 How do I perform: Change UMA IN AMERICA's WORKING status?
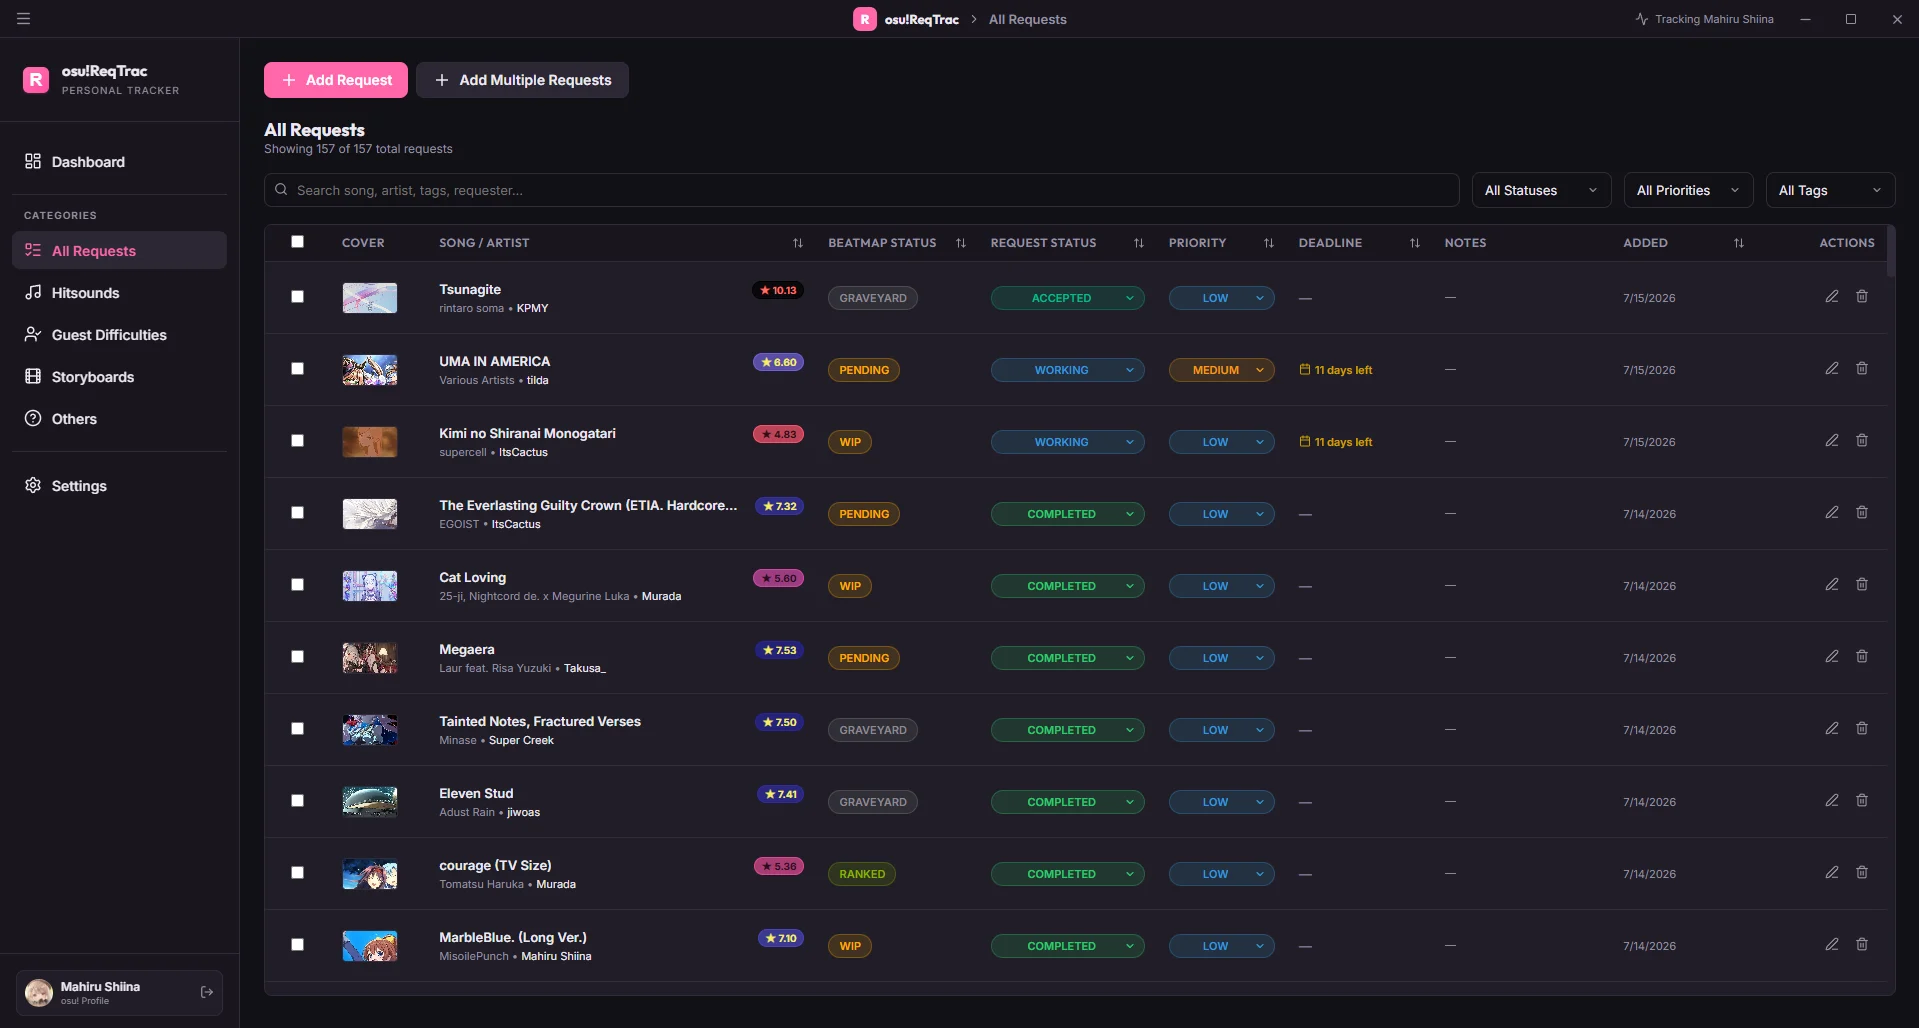(x=1067, y=370)
